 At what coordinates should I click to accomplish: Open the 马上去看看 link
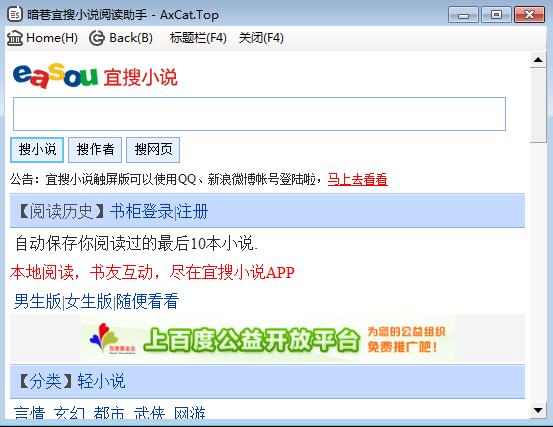point(358,179)
